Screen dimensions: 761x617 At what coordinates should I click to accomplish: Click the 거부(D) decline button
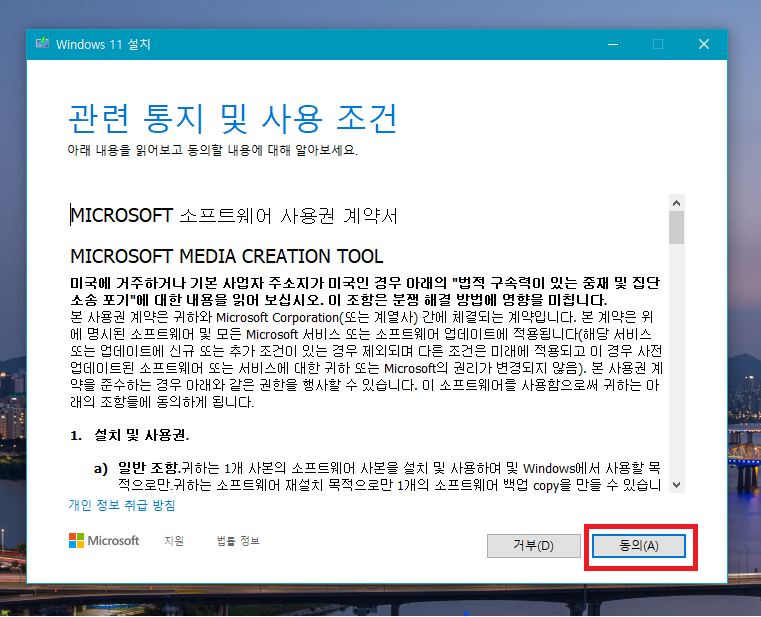click(533, 546)
